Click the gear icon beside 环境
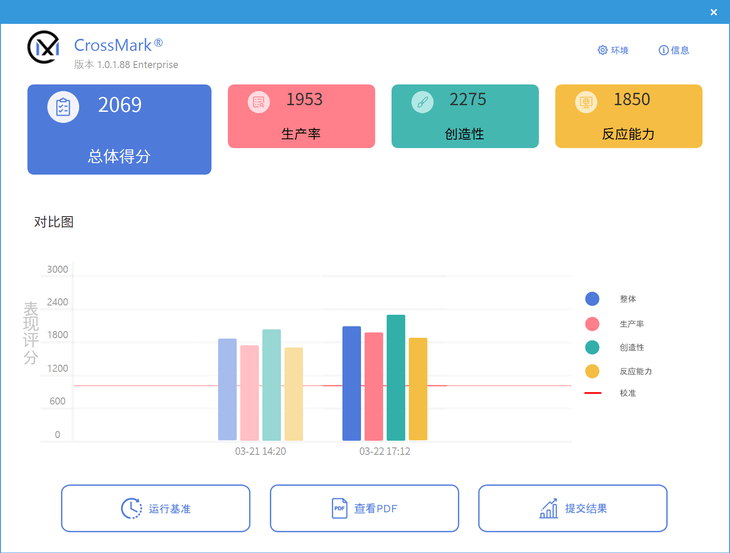730x553 pixels. coord(602,50)
